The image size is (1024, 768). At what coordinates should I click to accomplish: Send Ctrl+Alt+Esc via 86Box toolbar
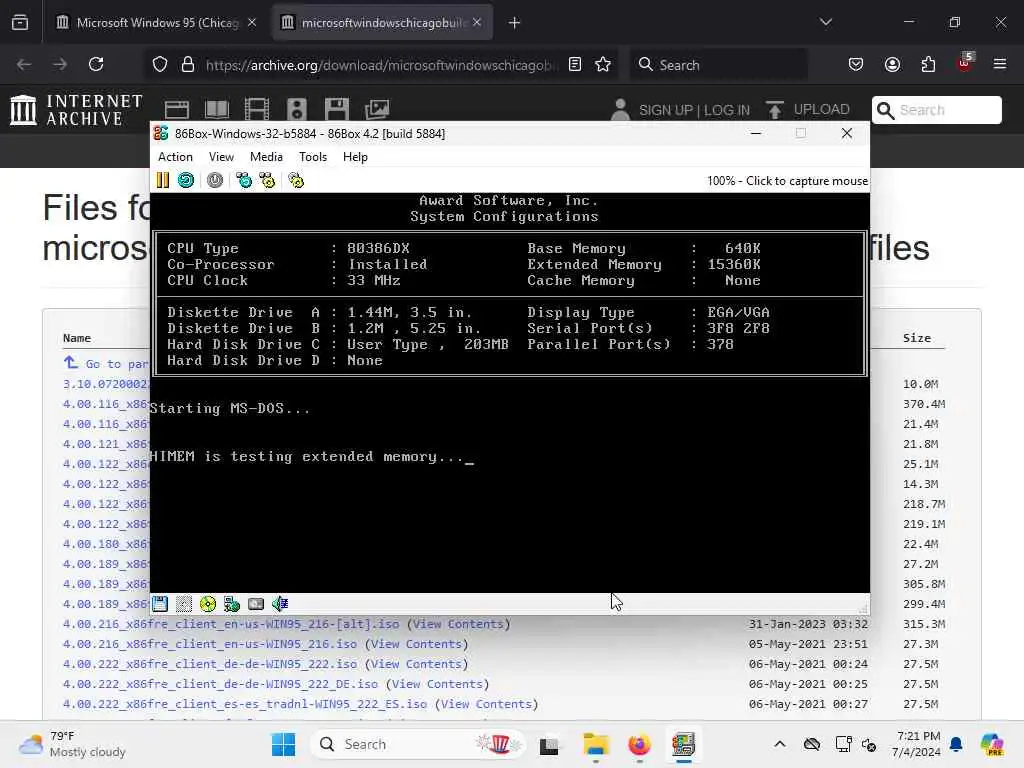point(267,180)
